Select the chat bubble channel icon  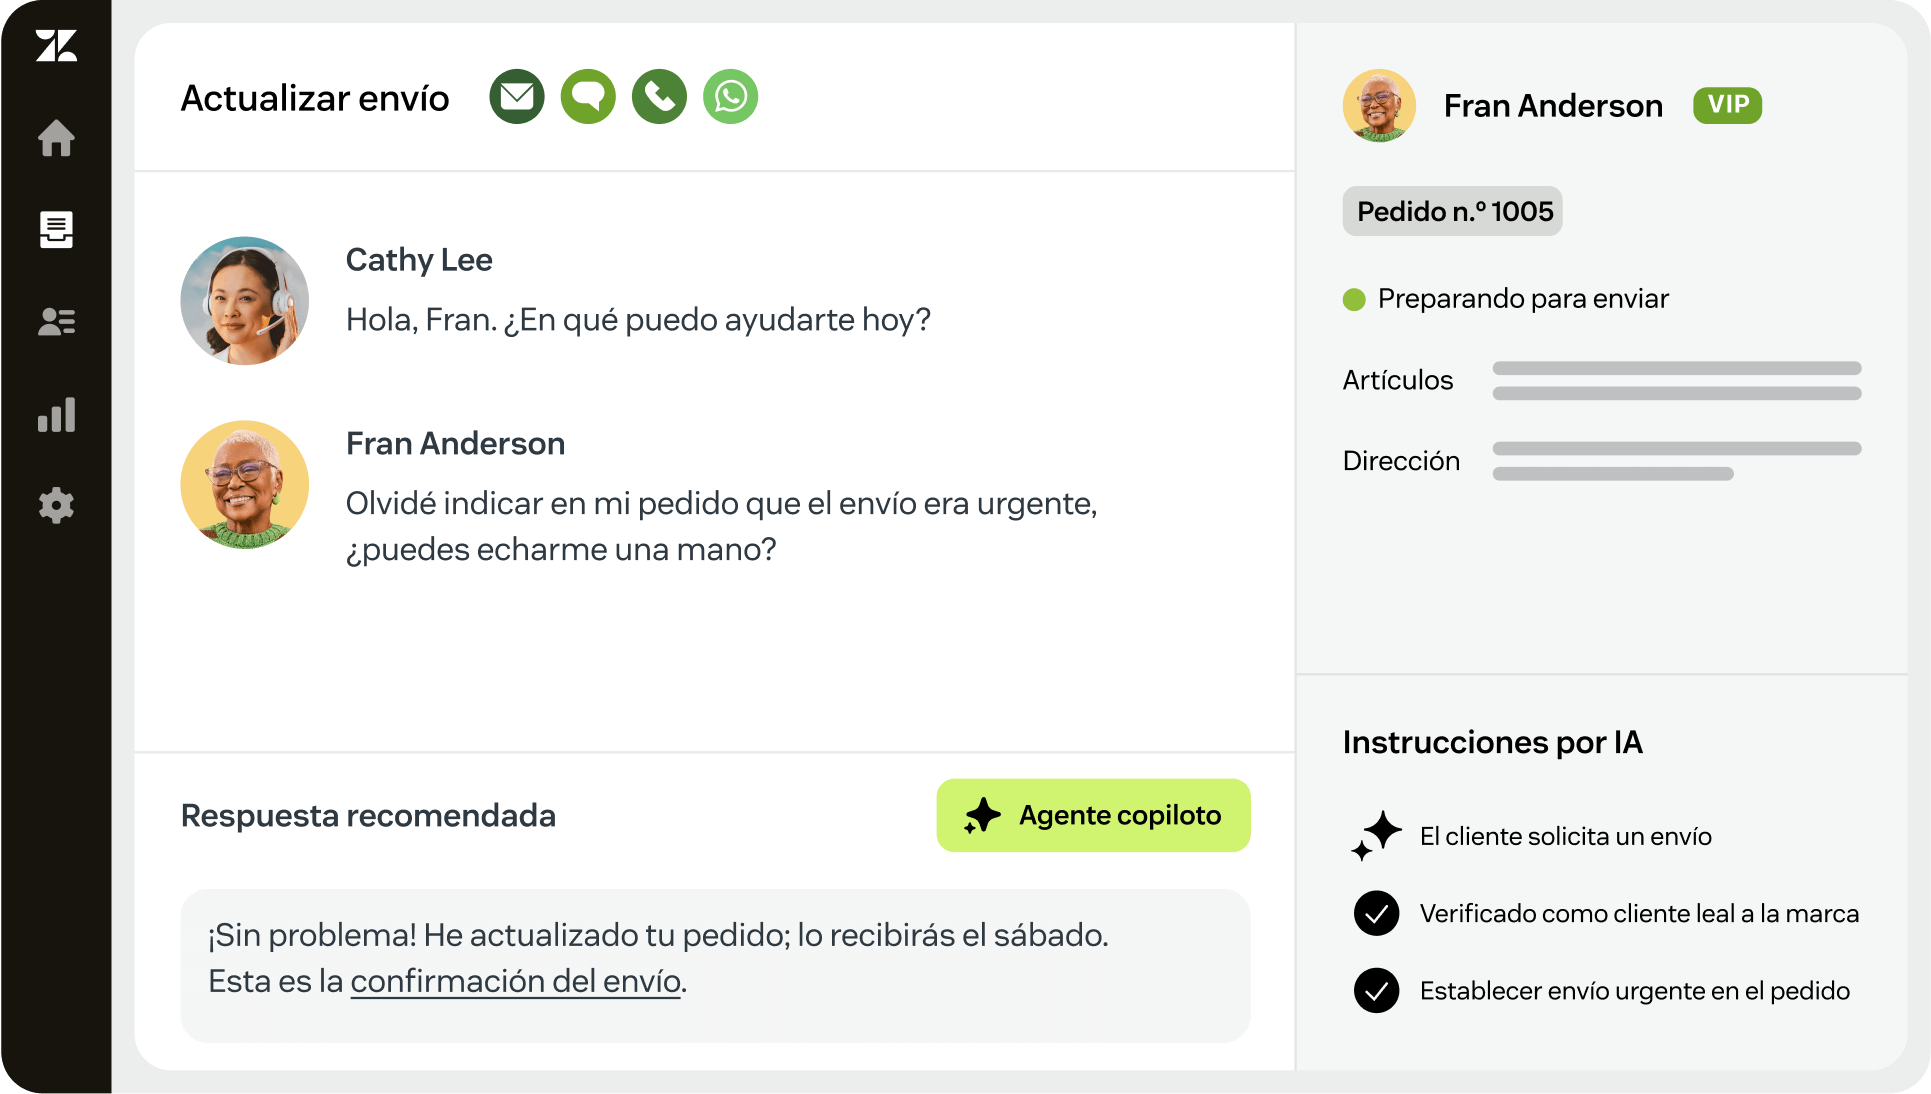[588, 97]
